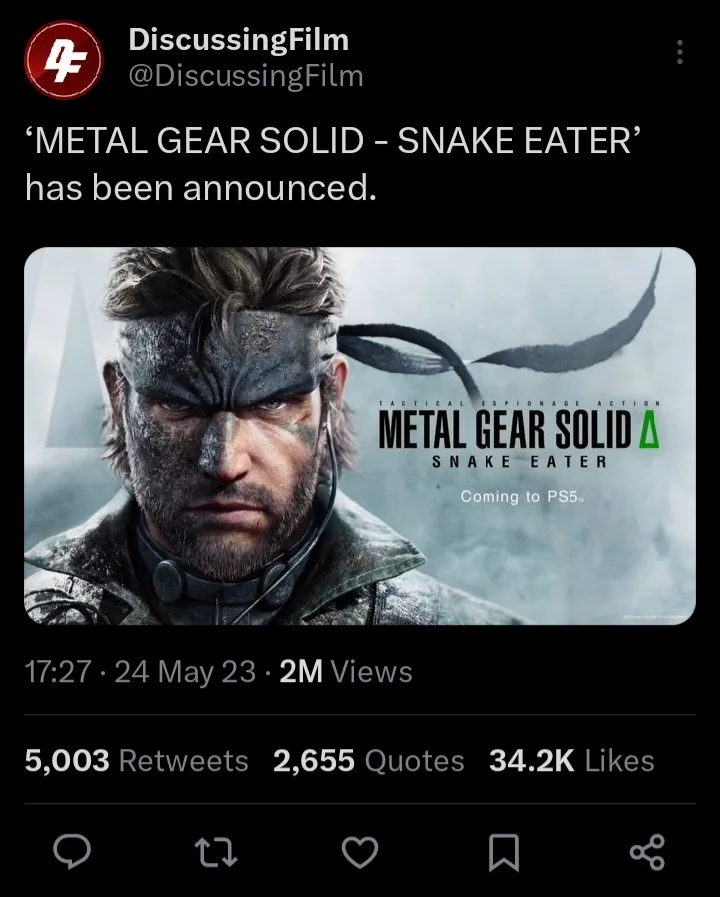This screenshot has width=720, height=897.
Task: Bookmark this Metal Gear Solid tweet
Action: [x=504, y=852]
